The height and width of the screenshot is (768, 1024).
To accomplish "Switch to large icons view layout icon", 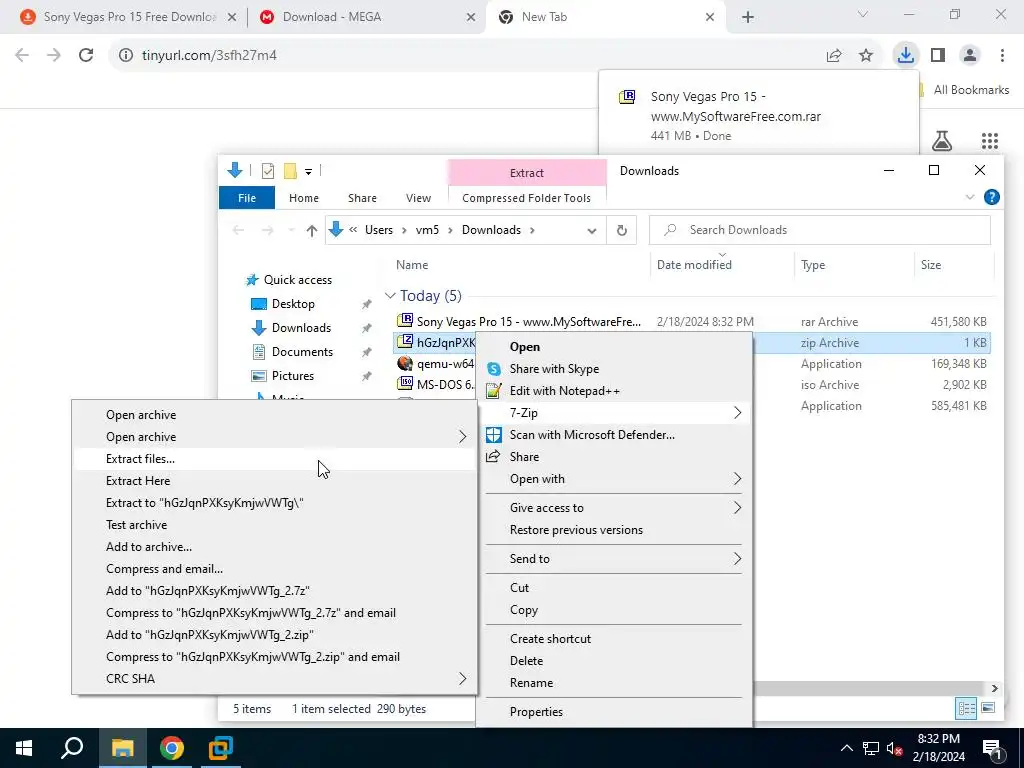I will tap(988, 708).
